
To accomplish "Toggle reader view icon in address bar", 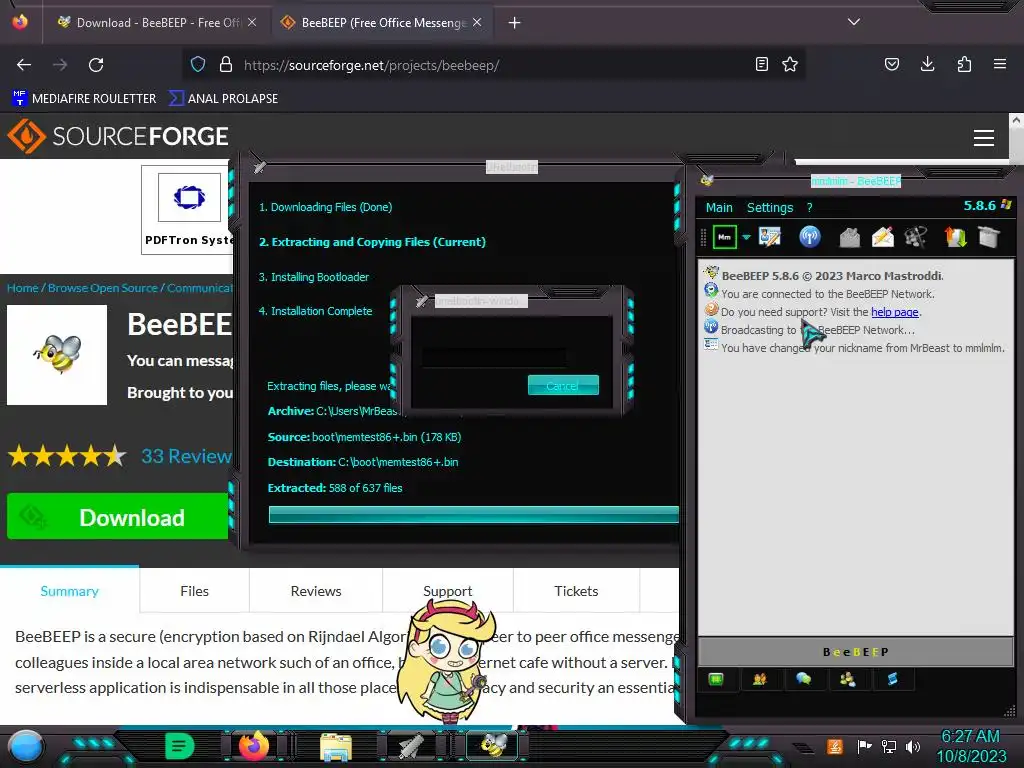I will 761,64.
